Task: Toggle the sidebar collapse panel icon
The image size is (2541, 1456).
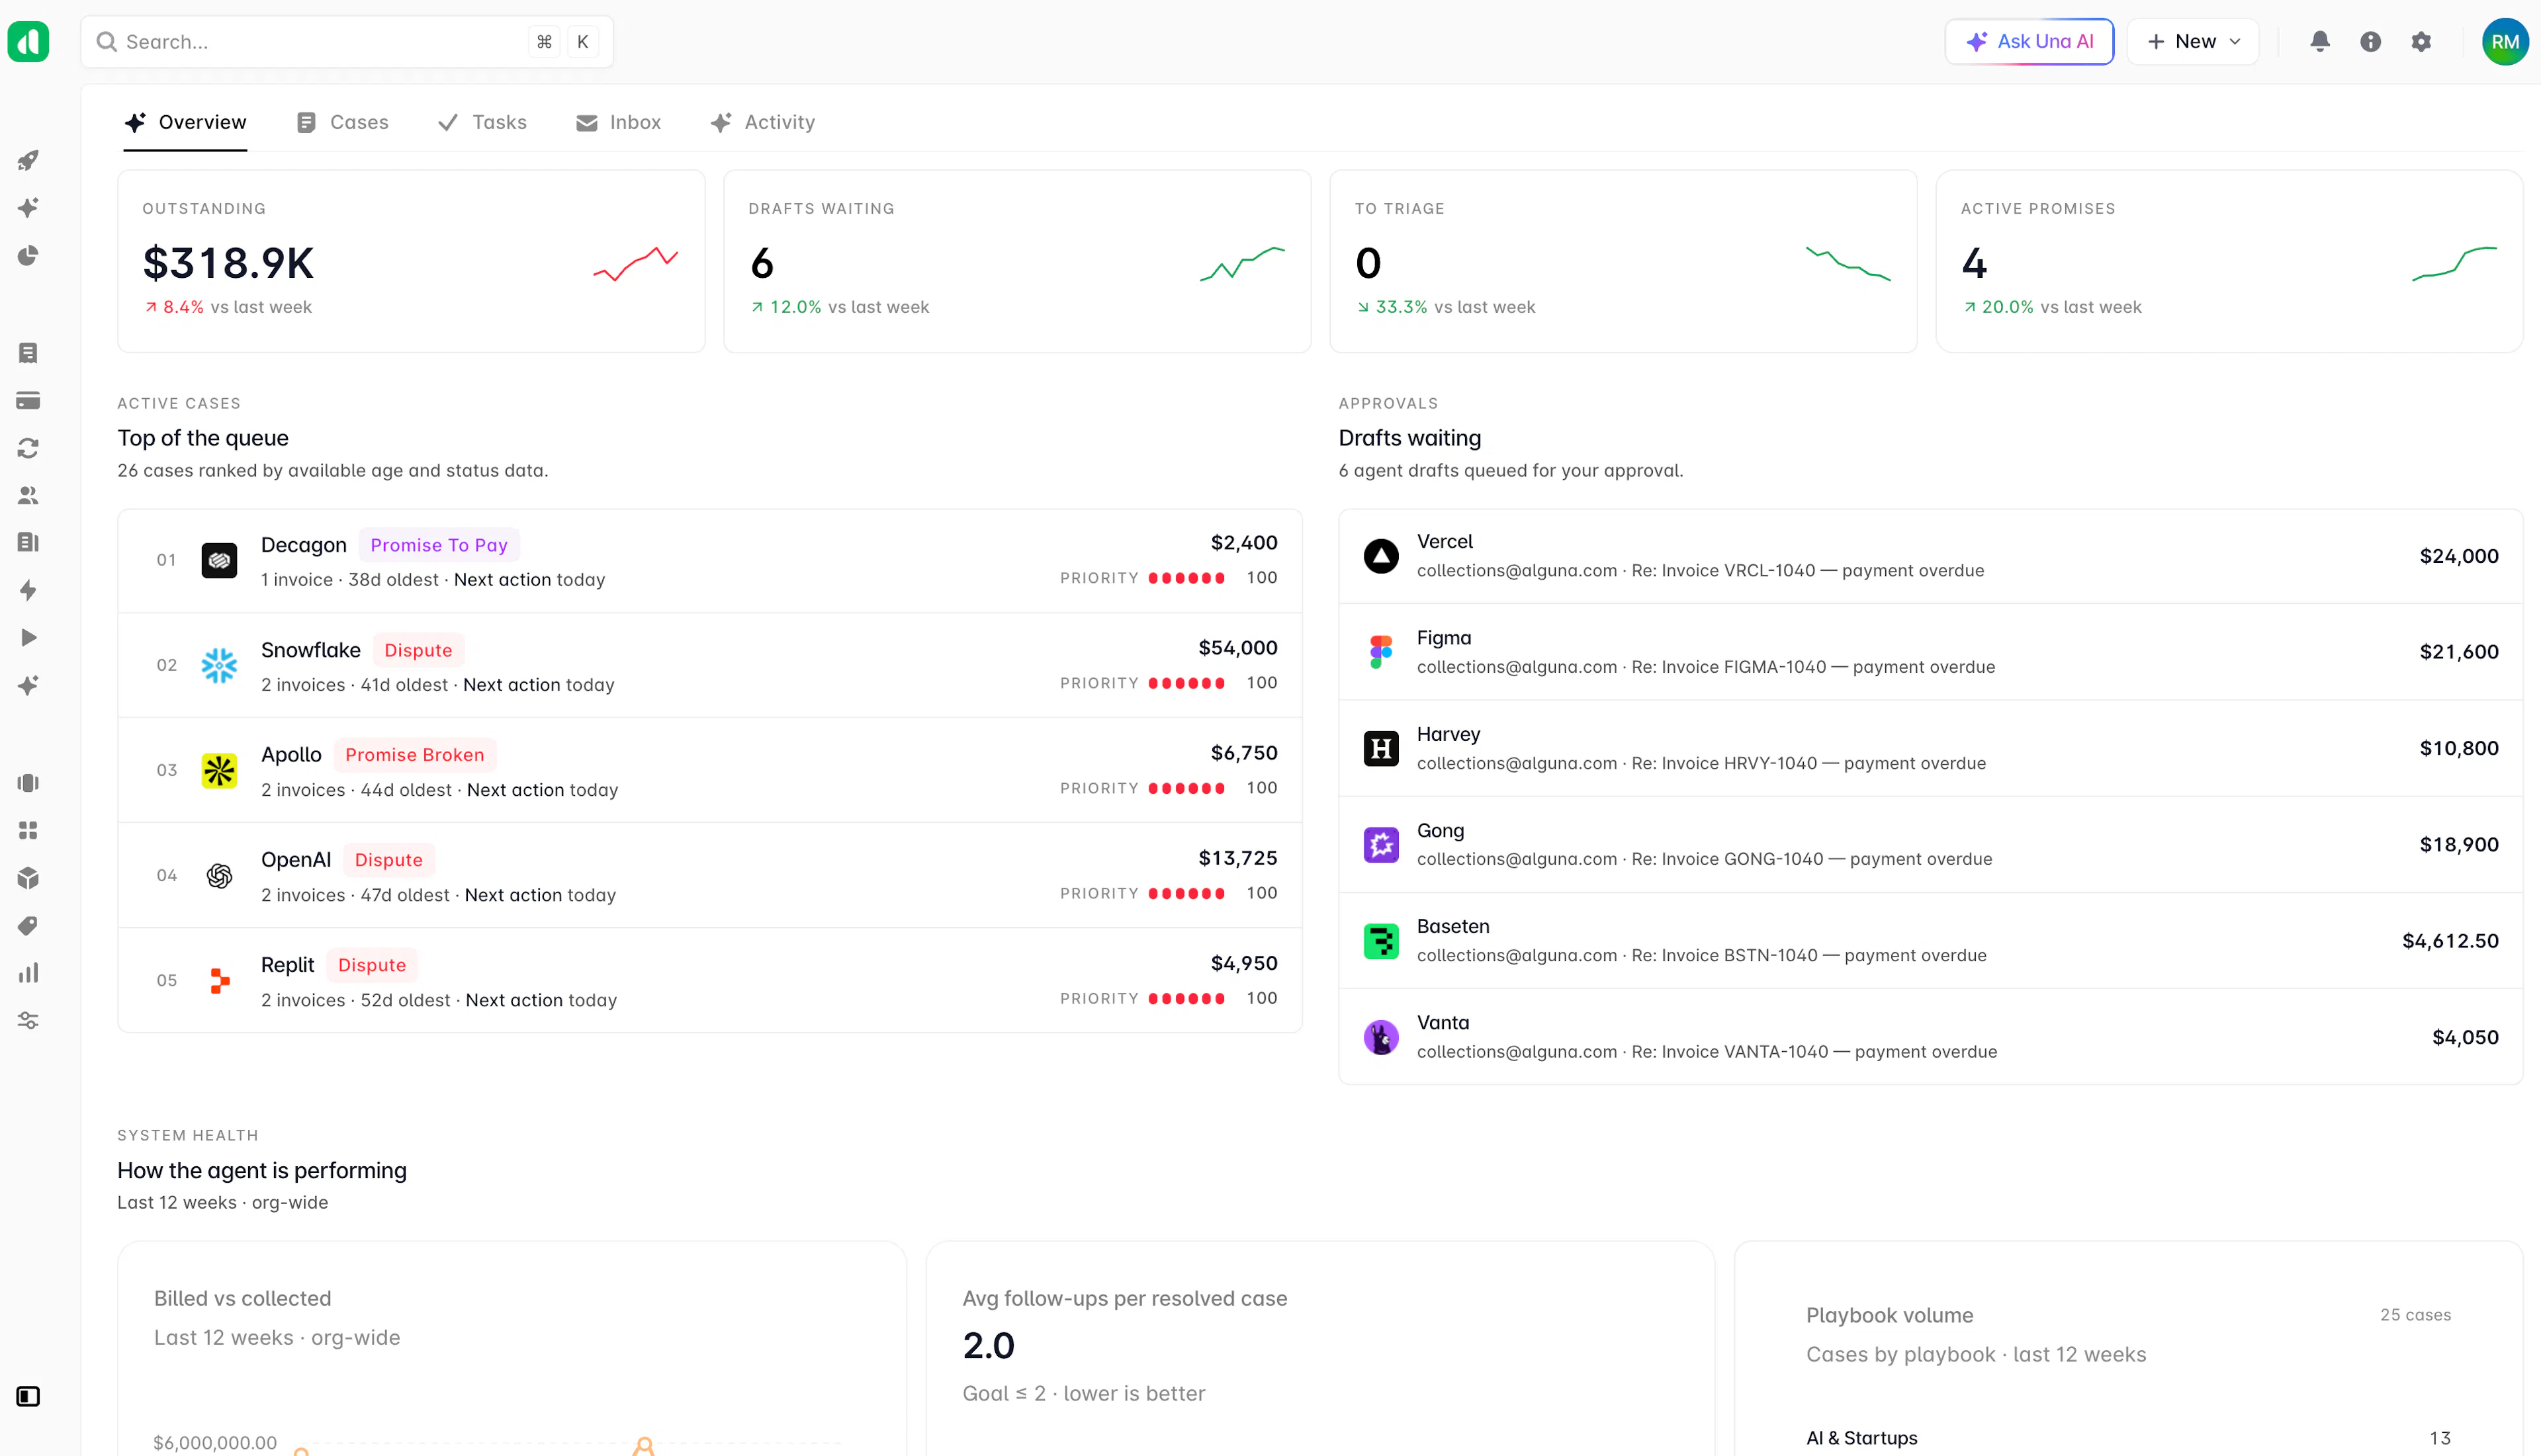Action: tap(28, 1396)
